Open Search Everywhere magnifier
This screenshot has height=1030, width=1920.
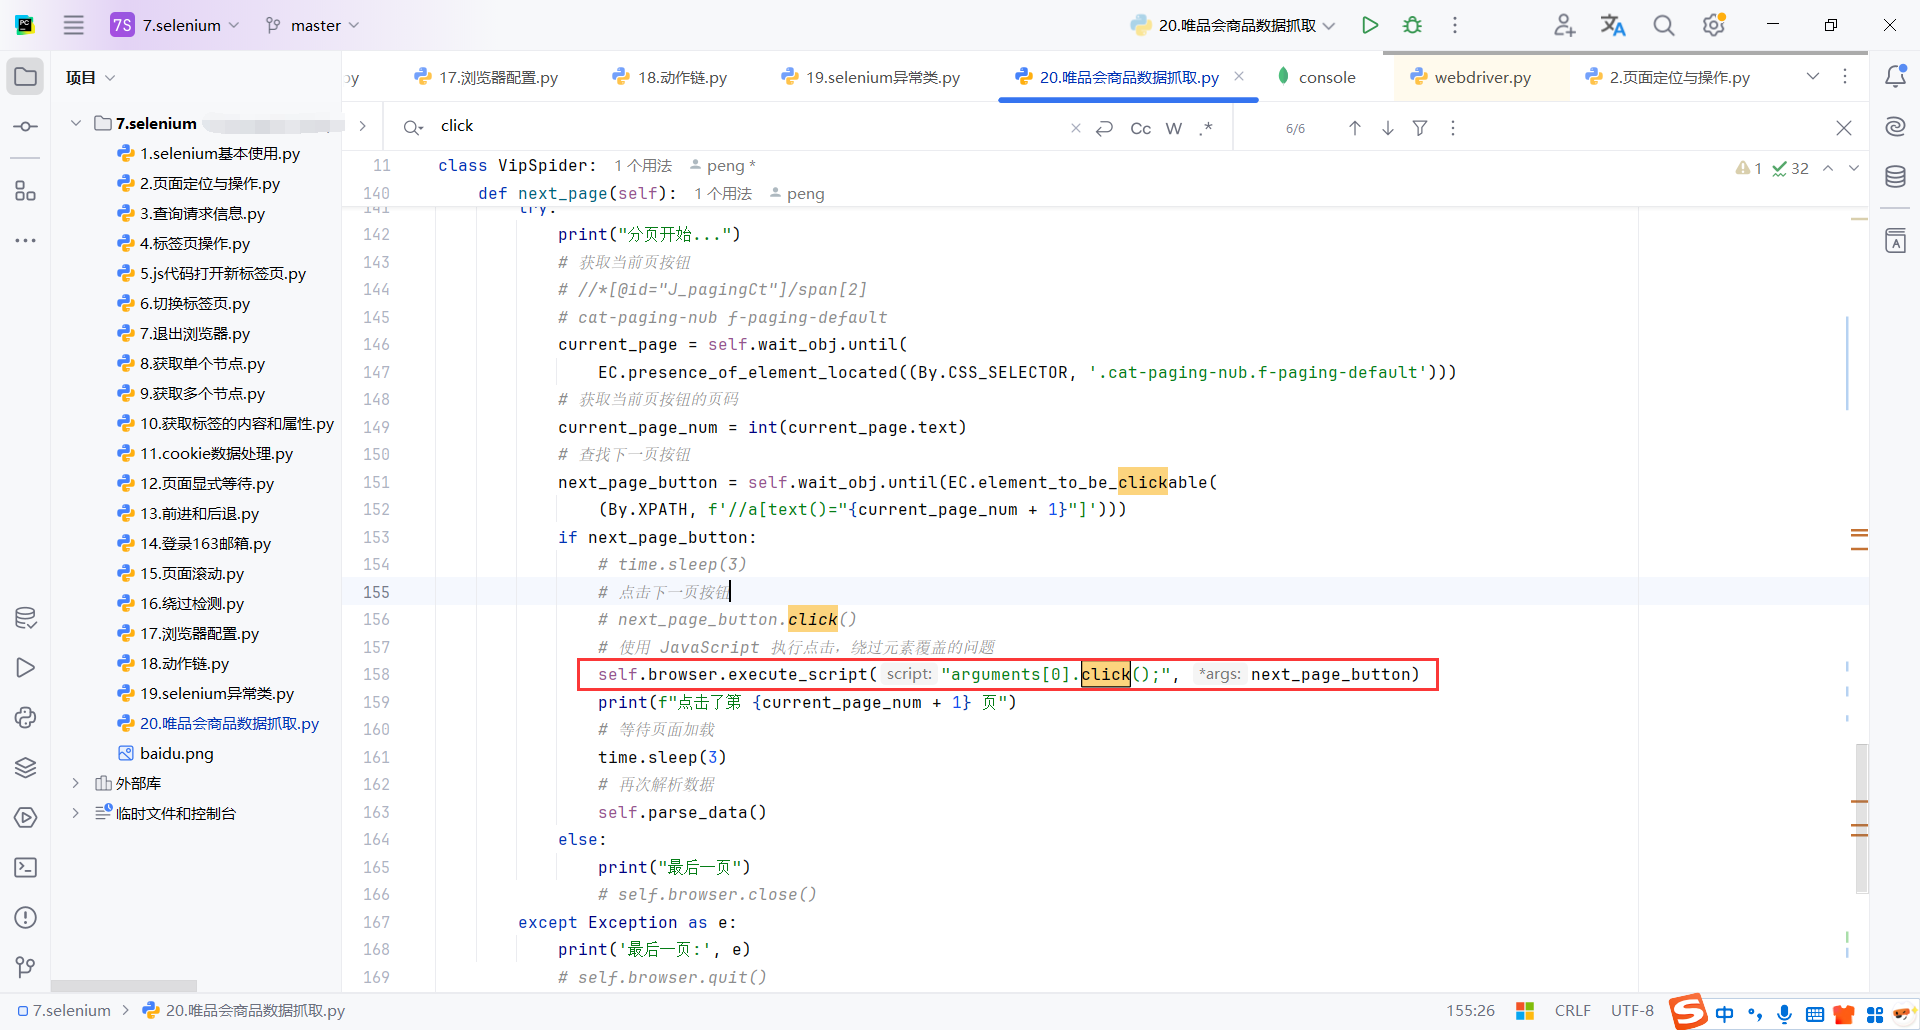[1664, 25]
